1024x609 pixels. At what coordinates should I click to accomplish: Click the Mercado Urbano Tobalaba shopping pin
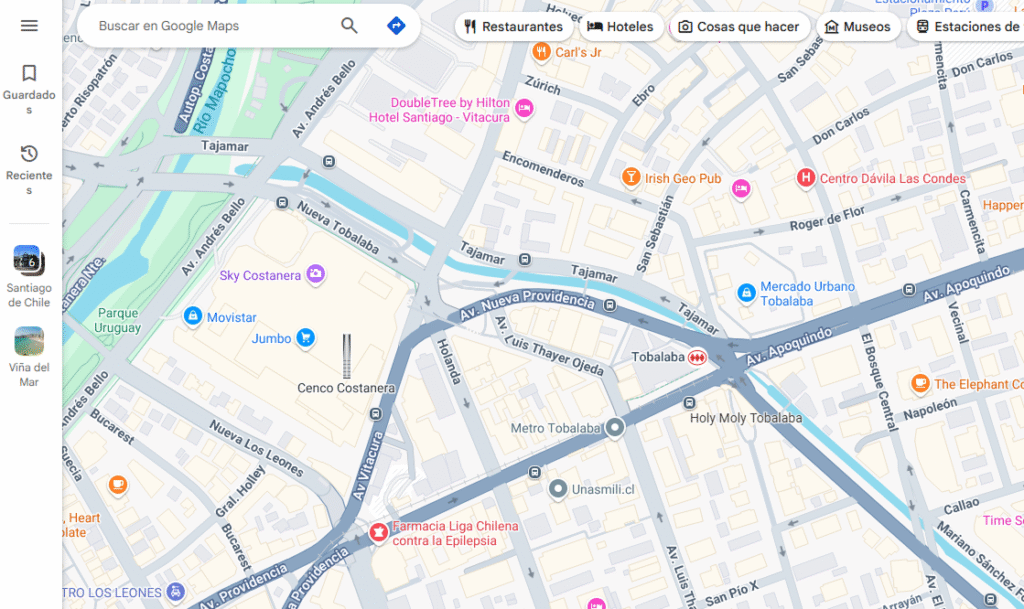coord(746,293)
